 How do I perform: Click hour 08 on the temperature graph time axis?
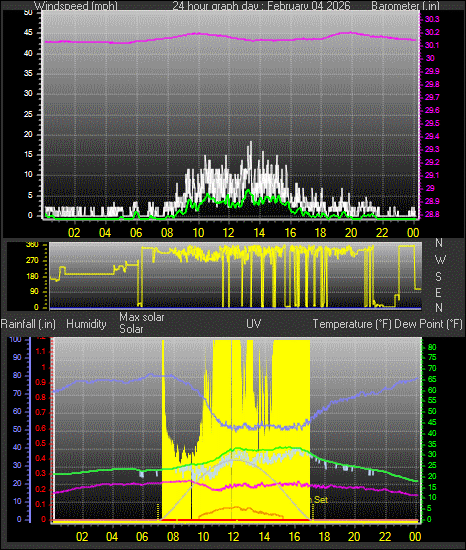pyautogui.click(x=173, y=536)
